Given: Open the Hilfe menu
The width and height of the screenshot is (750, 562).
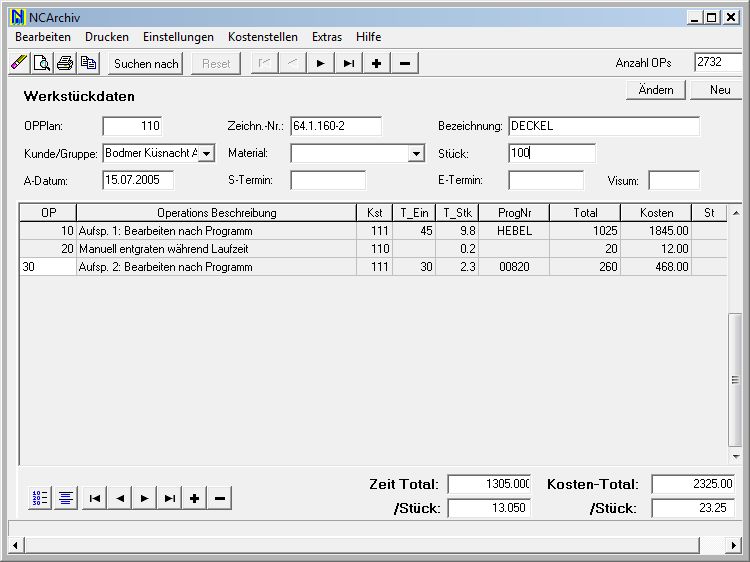Looking at the screenshot, I should 368,37.
